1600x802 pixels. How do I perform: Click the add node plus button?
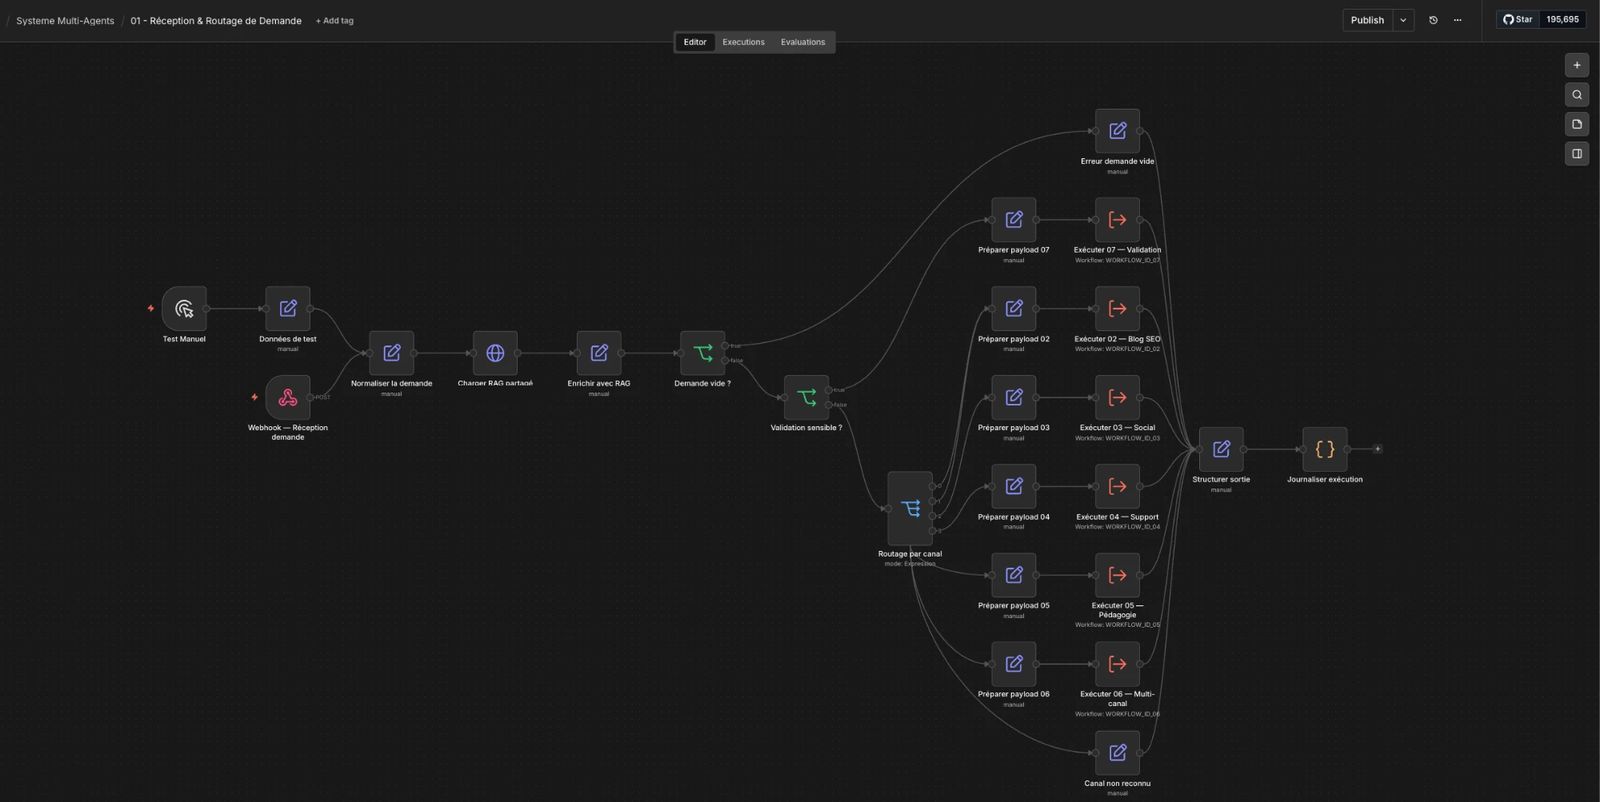tap(1577, 65)
